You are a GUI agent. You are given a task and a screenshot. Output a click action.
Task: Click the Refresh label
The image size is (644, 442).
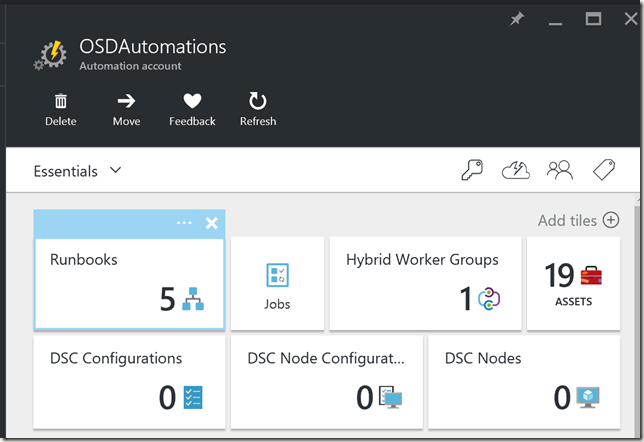[258, 121]
